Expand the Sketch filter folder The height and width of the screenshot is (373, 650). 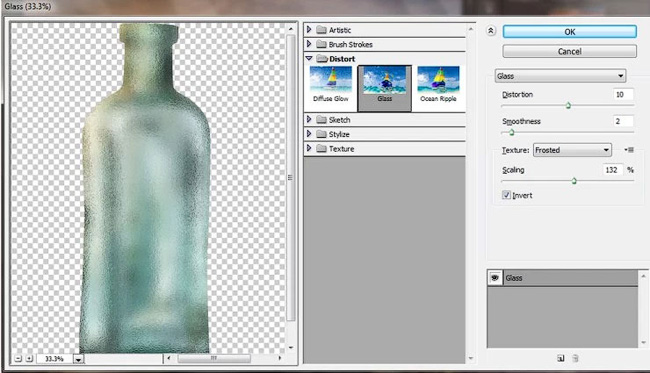pyautogui.click(x=309, y=119)
